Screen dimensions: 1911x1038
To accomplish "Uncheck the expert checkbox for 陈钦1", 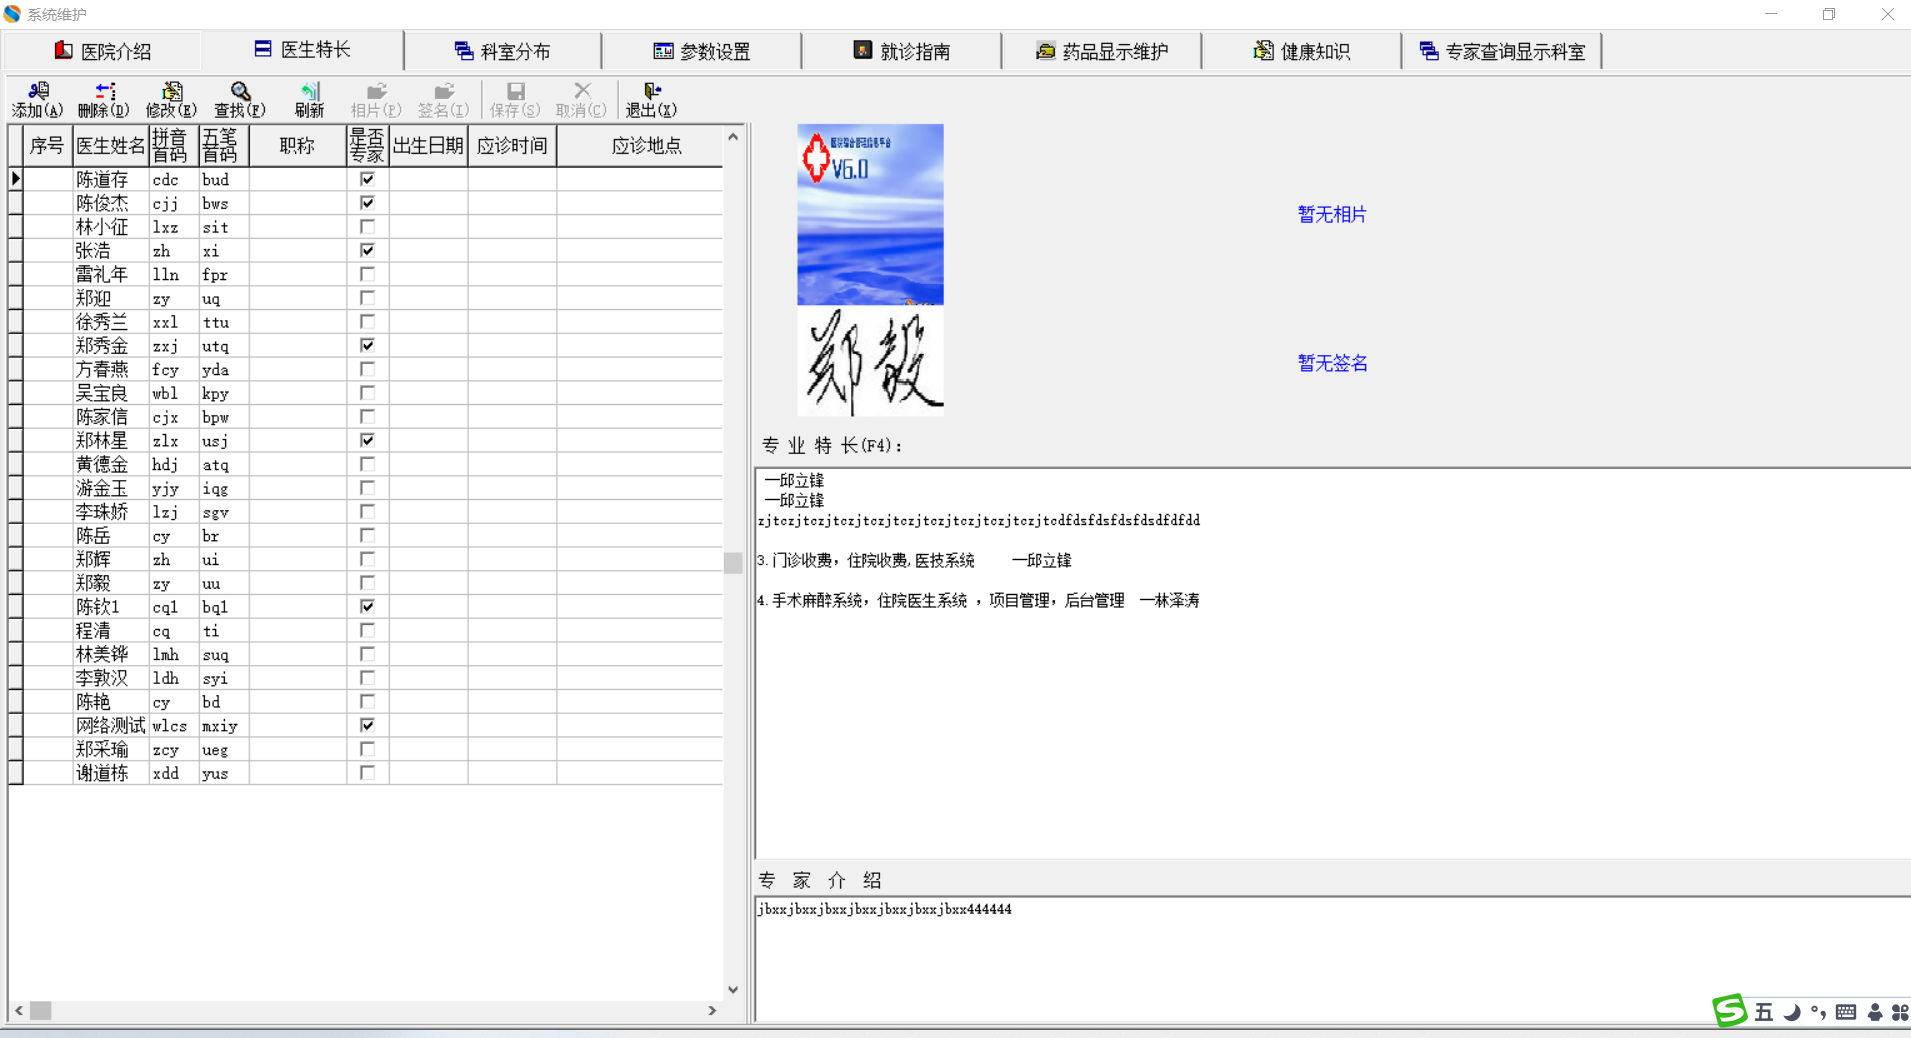I will click(367, 607).
